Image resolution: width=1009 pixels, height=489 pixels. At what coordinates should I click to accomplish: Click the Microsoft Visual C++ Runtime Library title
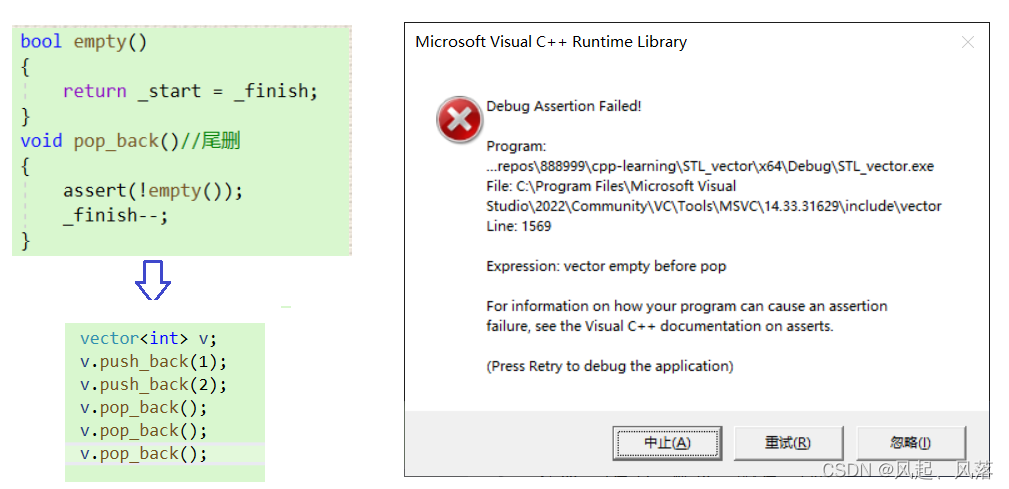pos(551,42)
